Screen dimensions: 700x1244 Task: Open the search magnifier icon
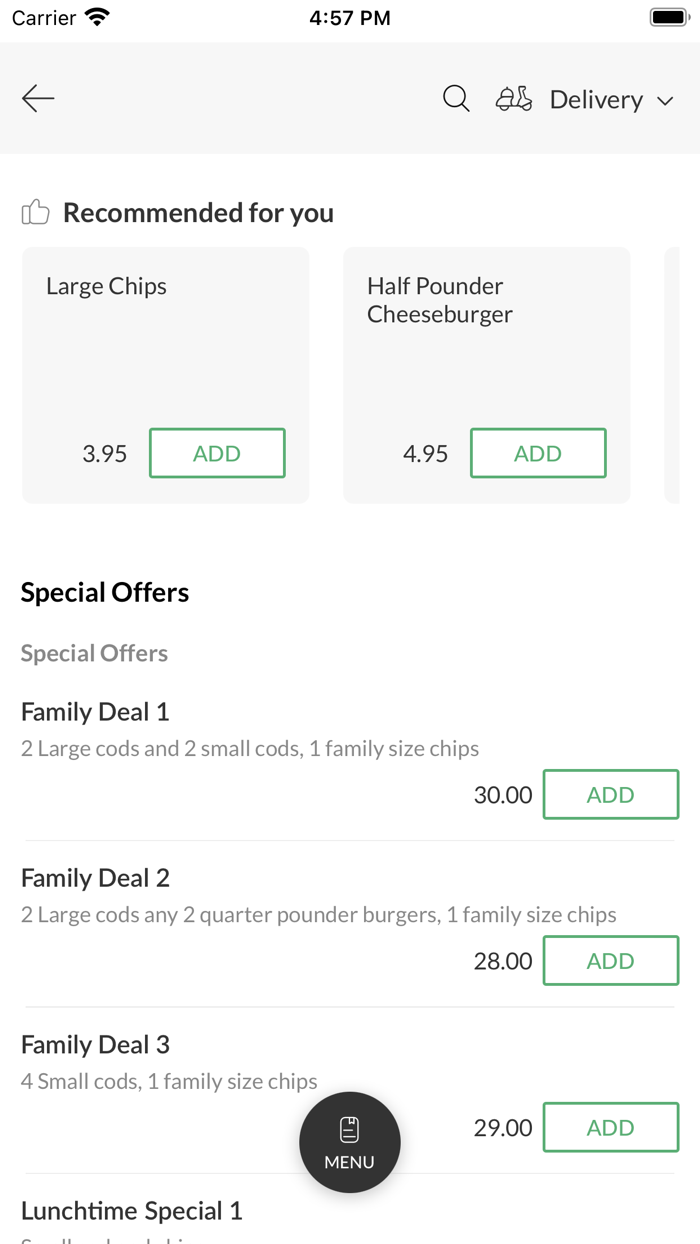(456, 98)
